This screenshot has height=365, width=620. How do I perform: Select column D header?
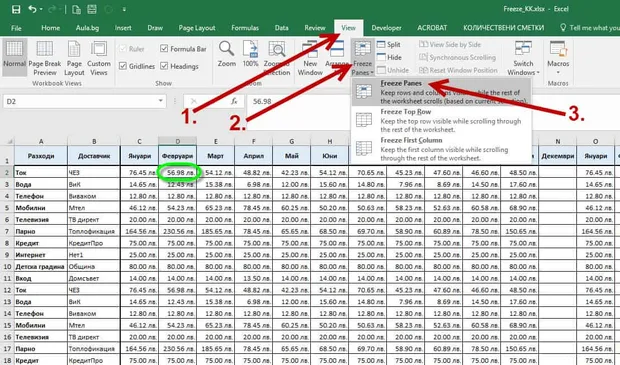point(178,141)
